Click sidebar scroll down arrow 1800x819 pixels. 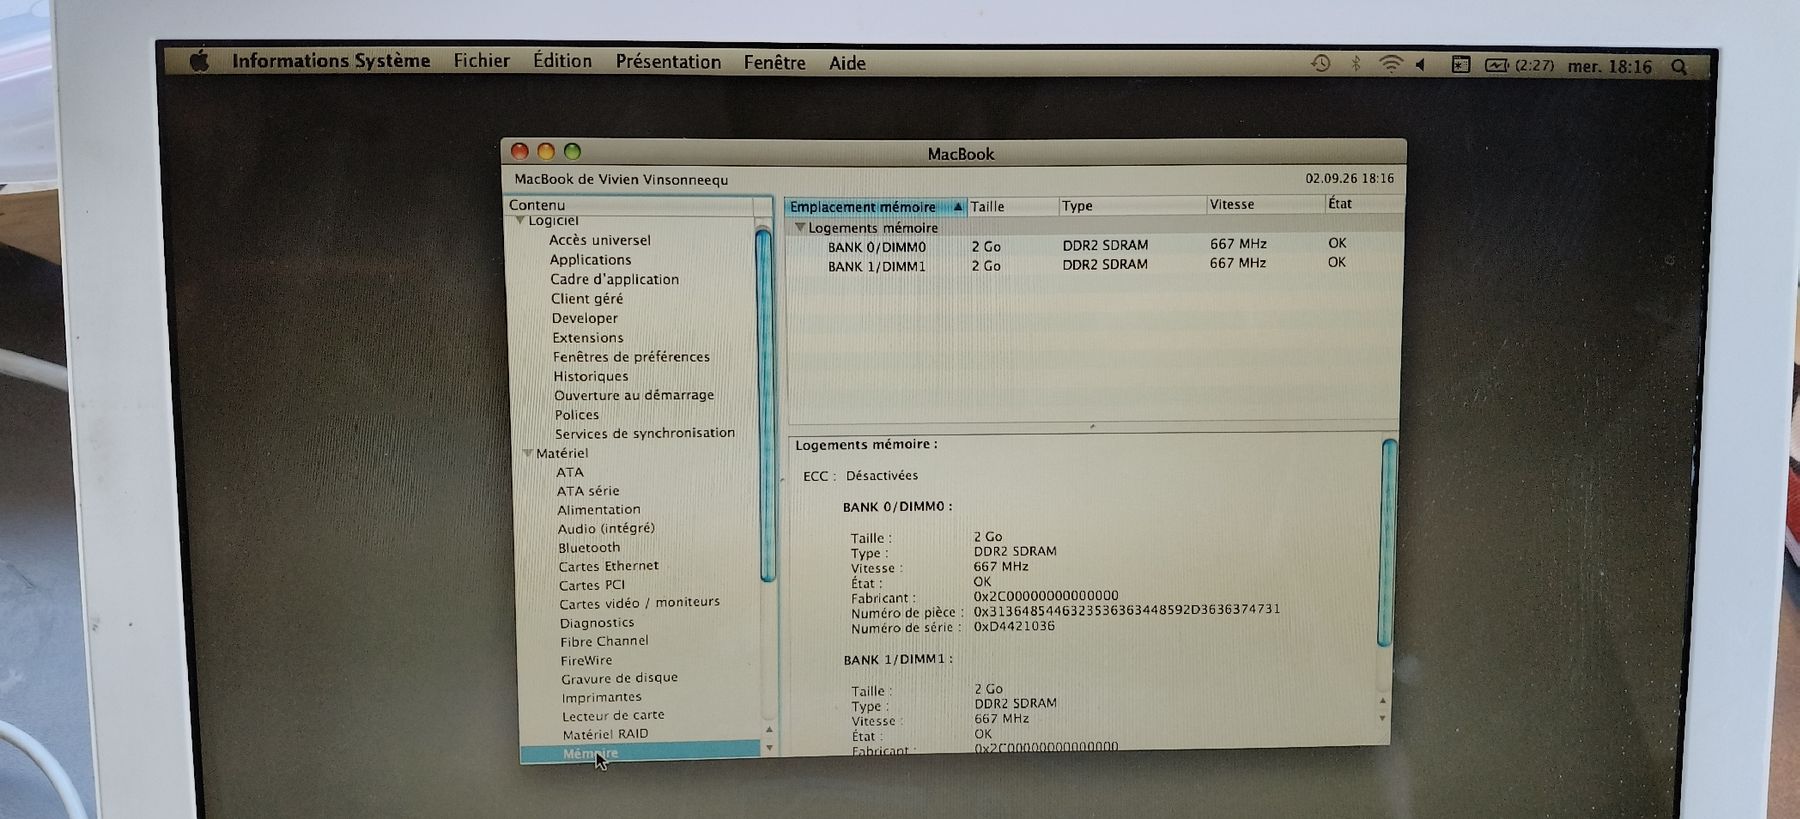(769, 748)
